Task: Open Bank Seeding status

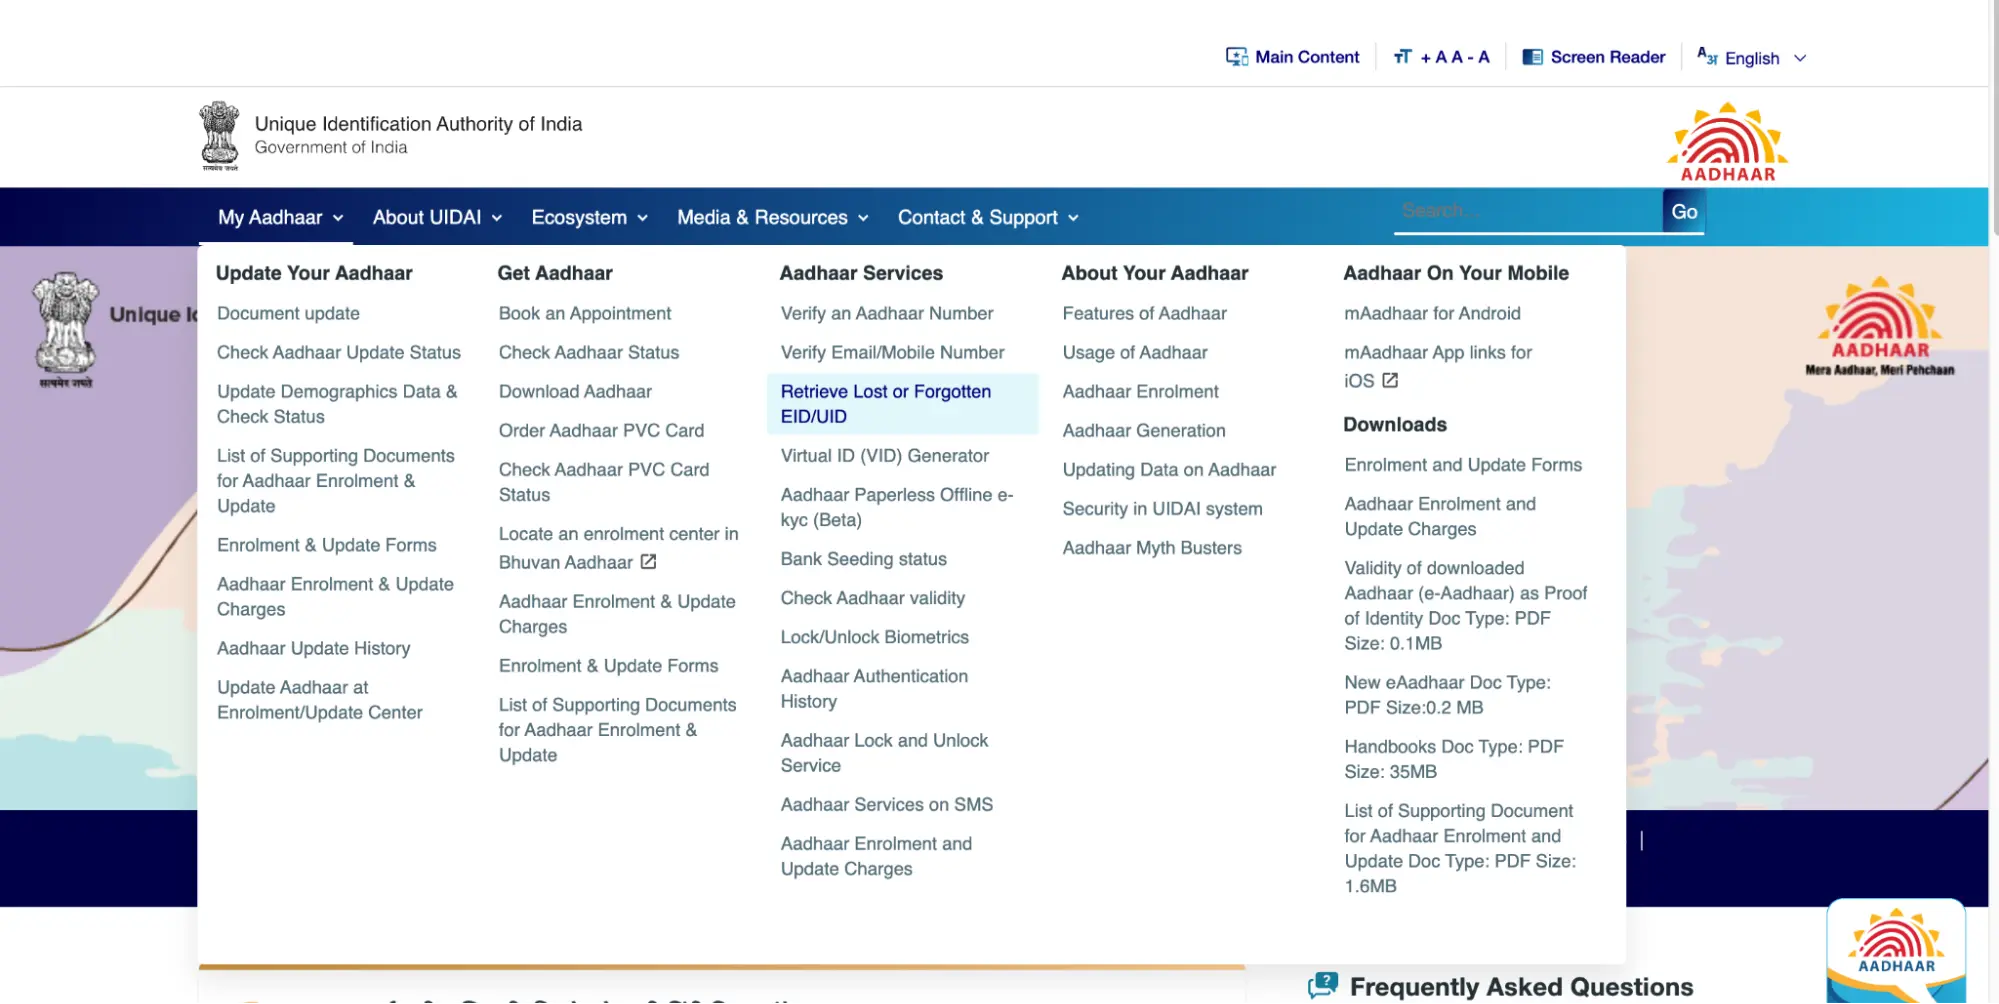Action: pos(863,559)
